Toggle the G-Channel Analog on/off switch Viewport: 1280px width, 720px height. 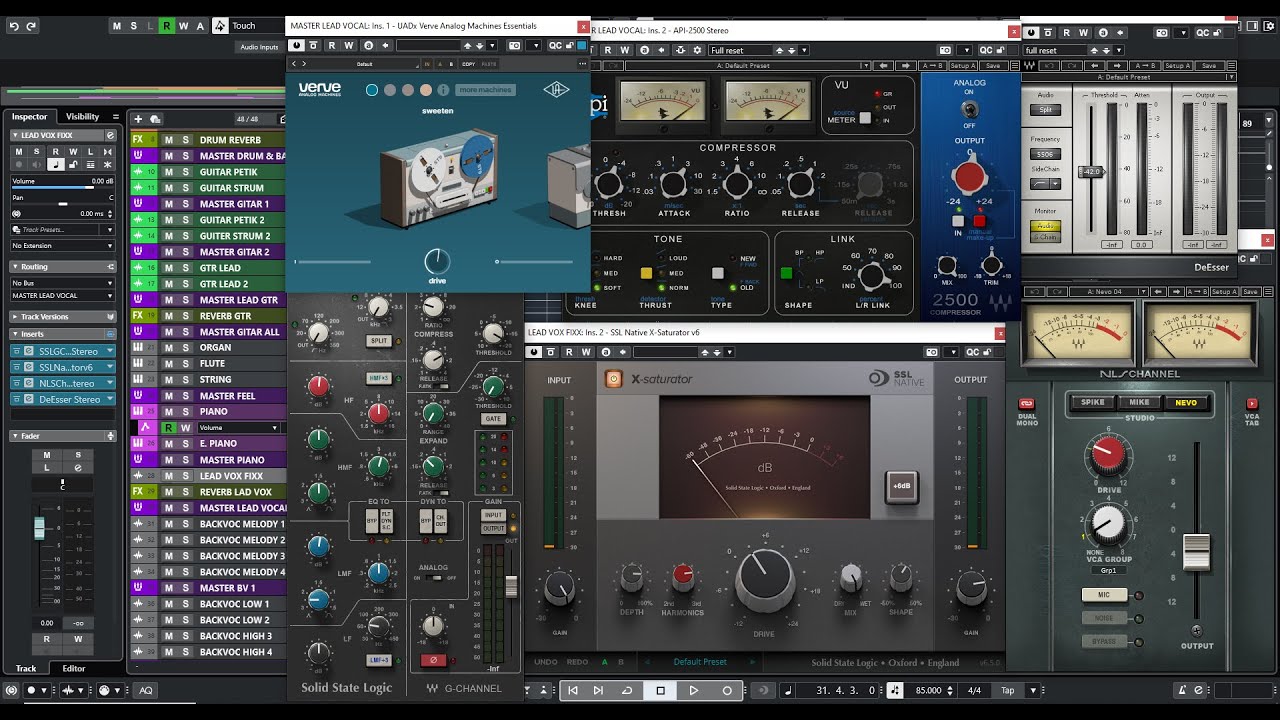tap(433, 577)
